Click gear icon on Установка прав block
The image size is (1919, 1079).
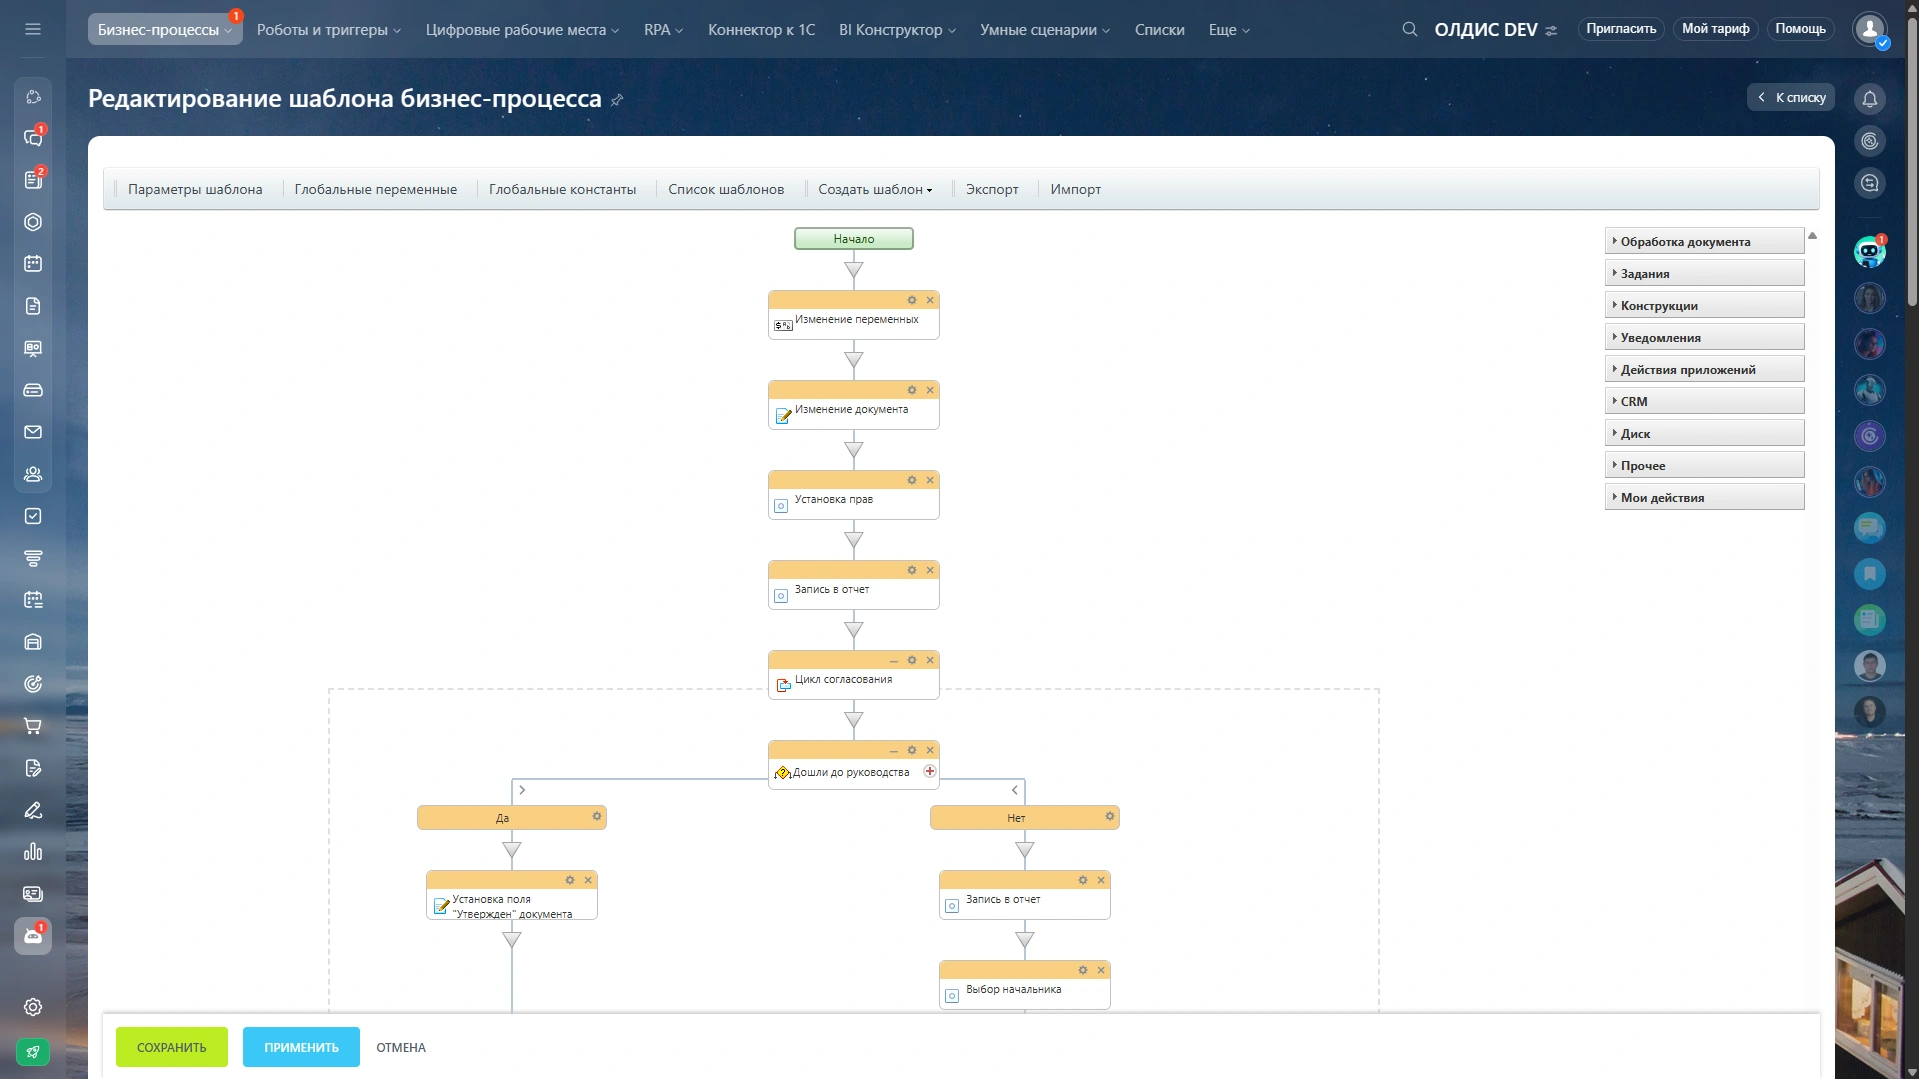(x=911, y=480)
